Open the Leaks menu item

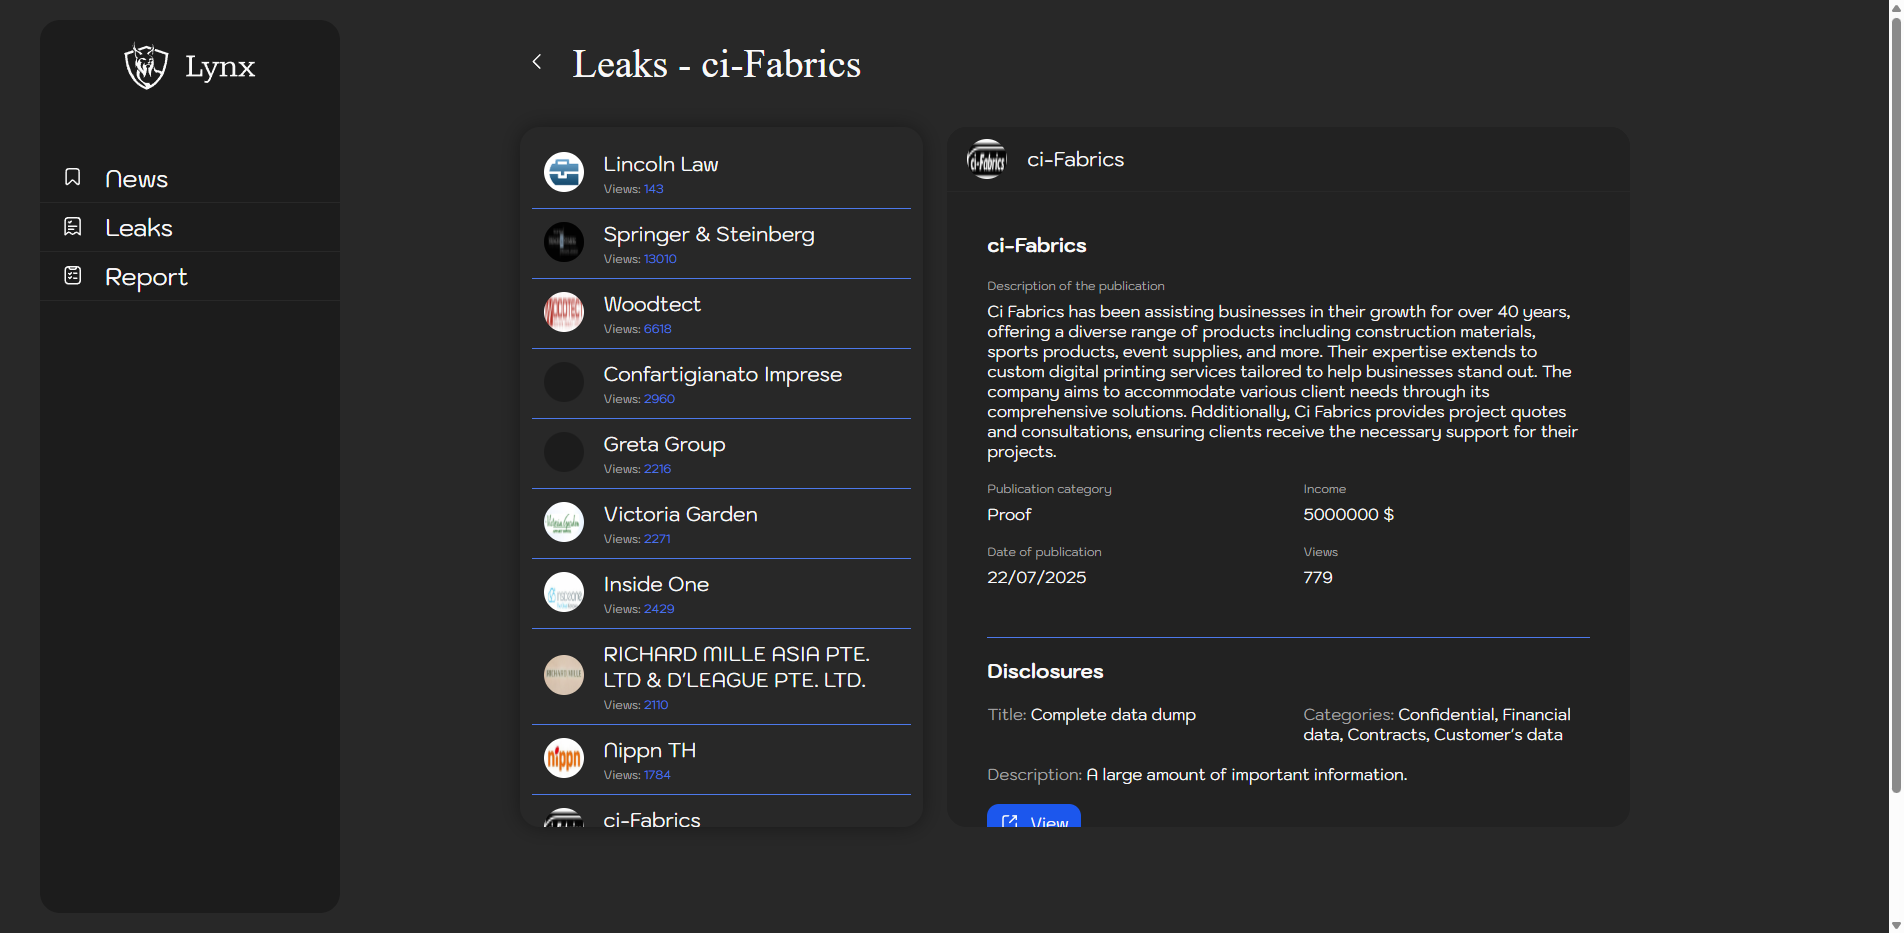139,228
